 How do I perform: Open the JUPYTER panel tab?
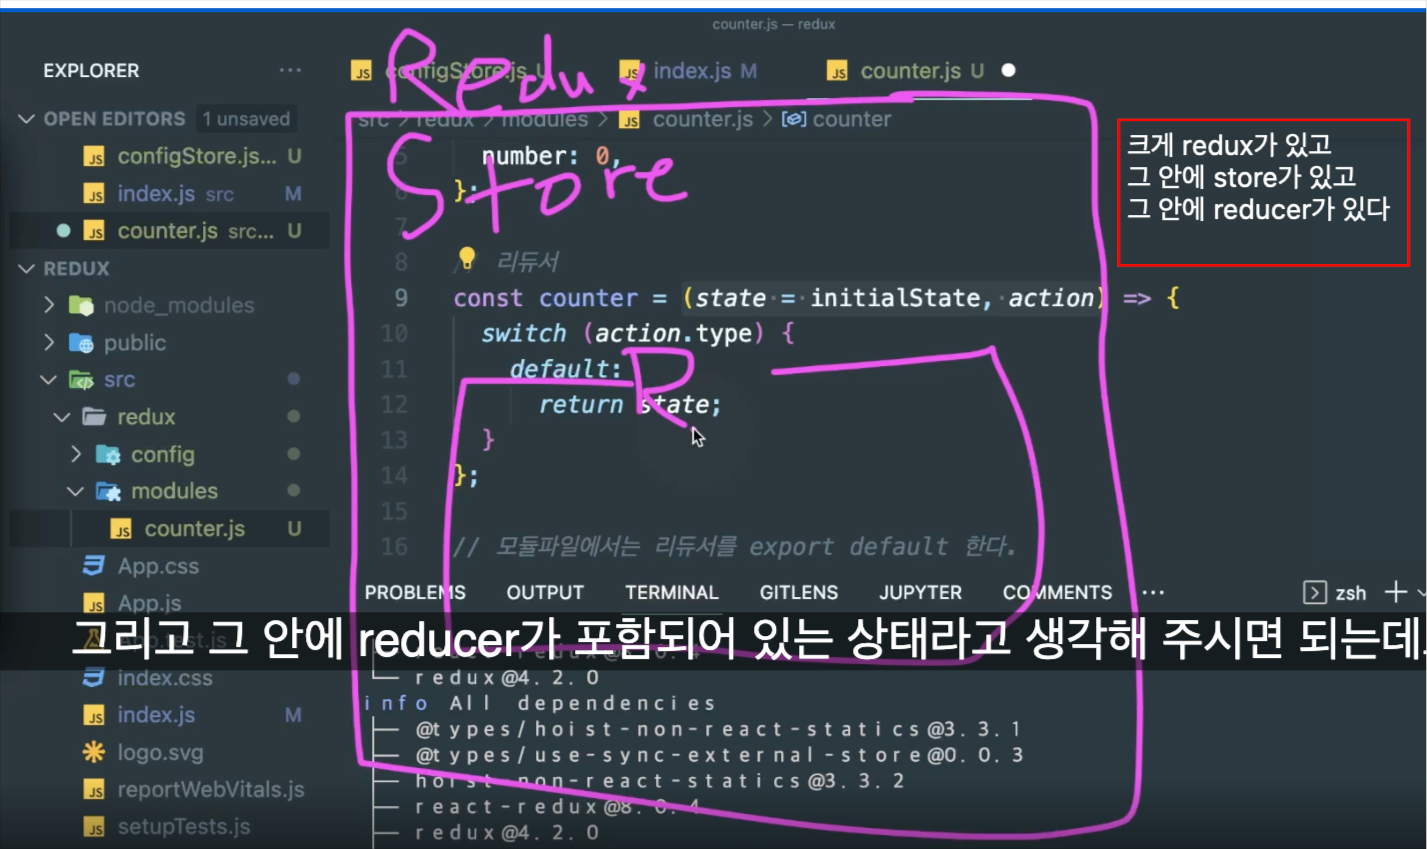[920, 592]
